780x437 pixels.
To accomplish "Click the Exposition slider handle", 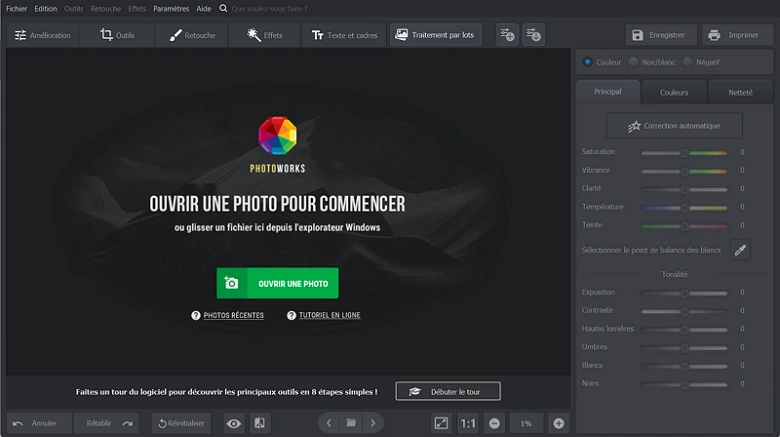I will point(684,293).
